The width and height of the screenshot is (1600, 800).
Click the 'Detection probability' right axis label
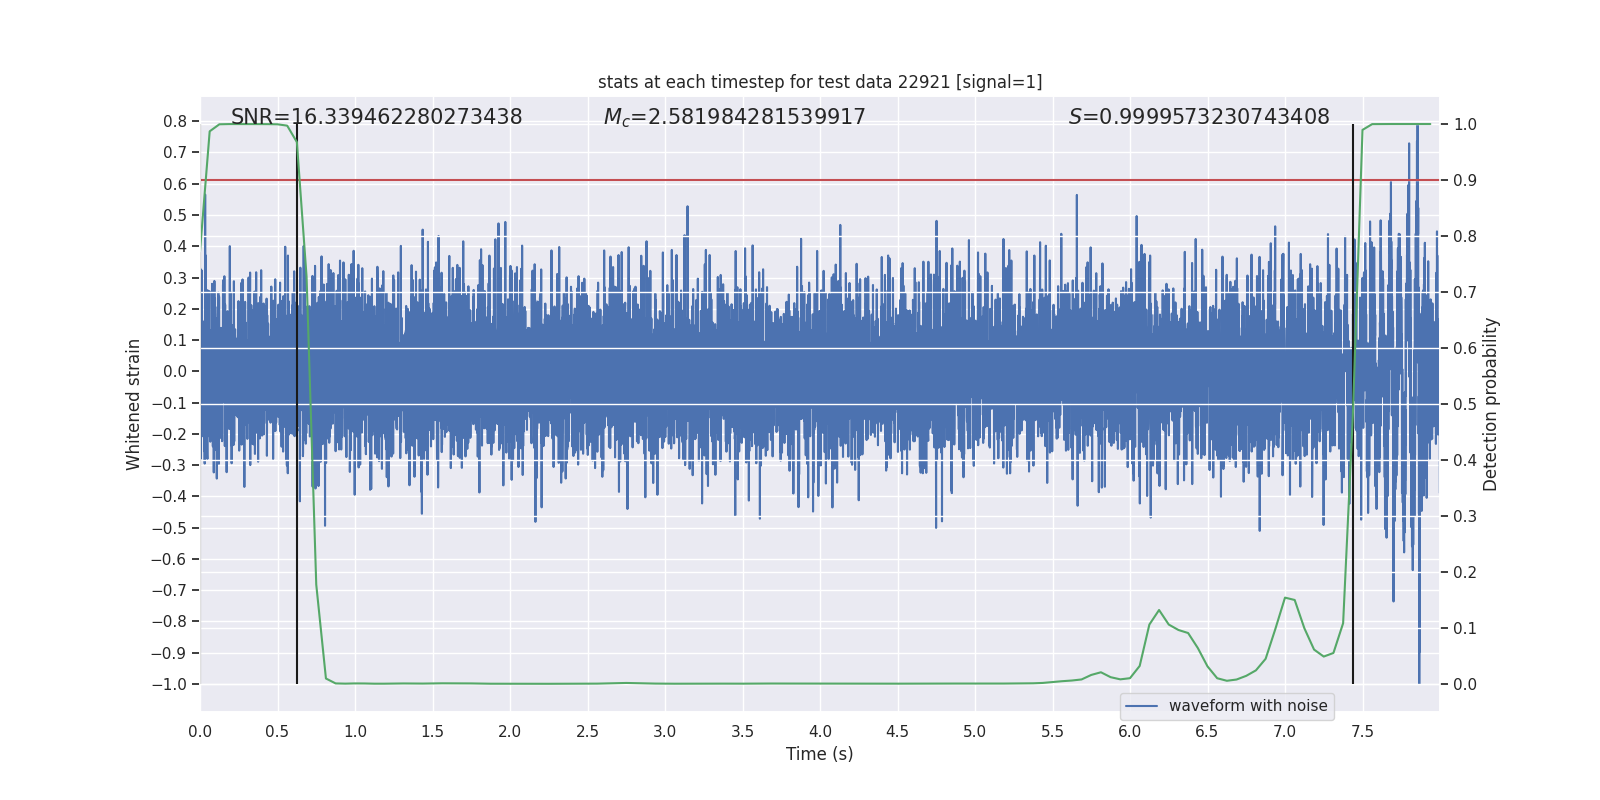point(1491,404)
